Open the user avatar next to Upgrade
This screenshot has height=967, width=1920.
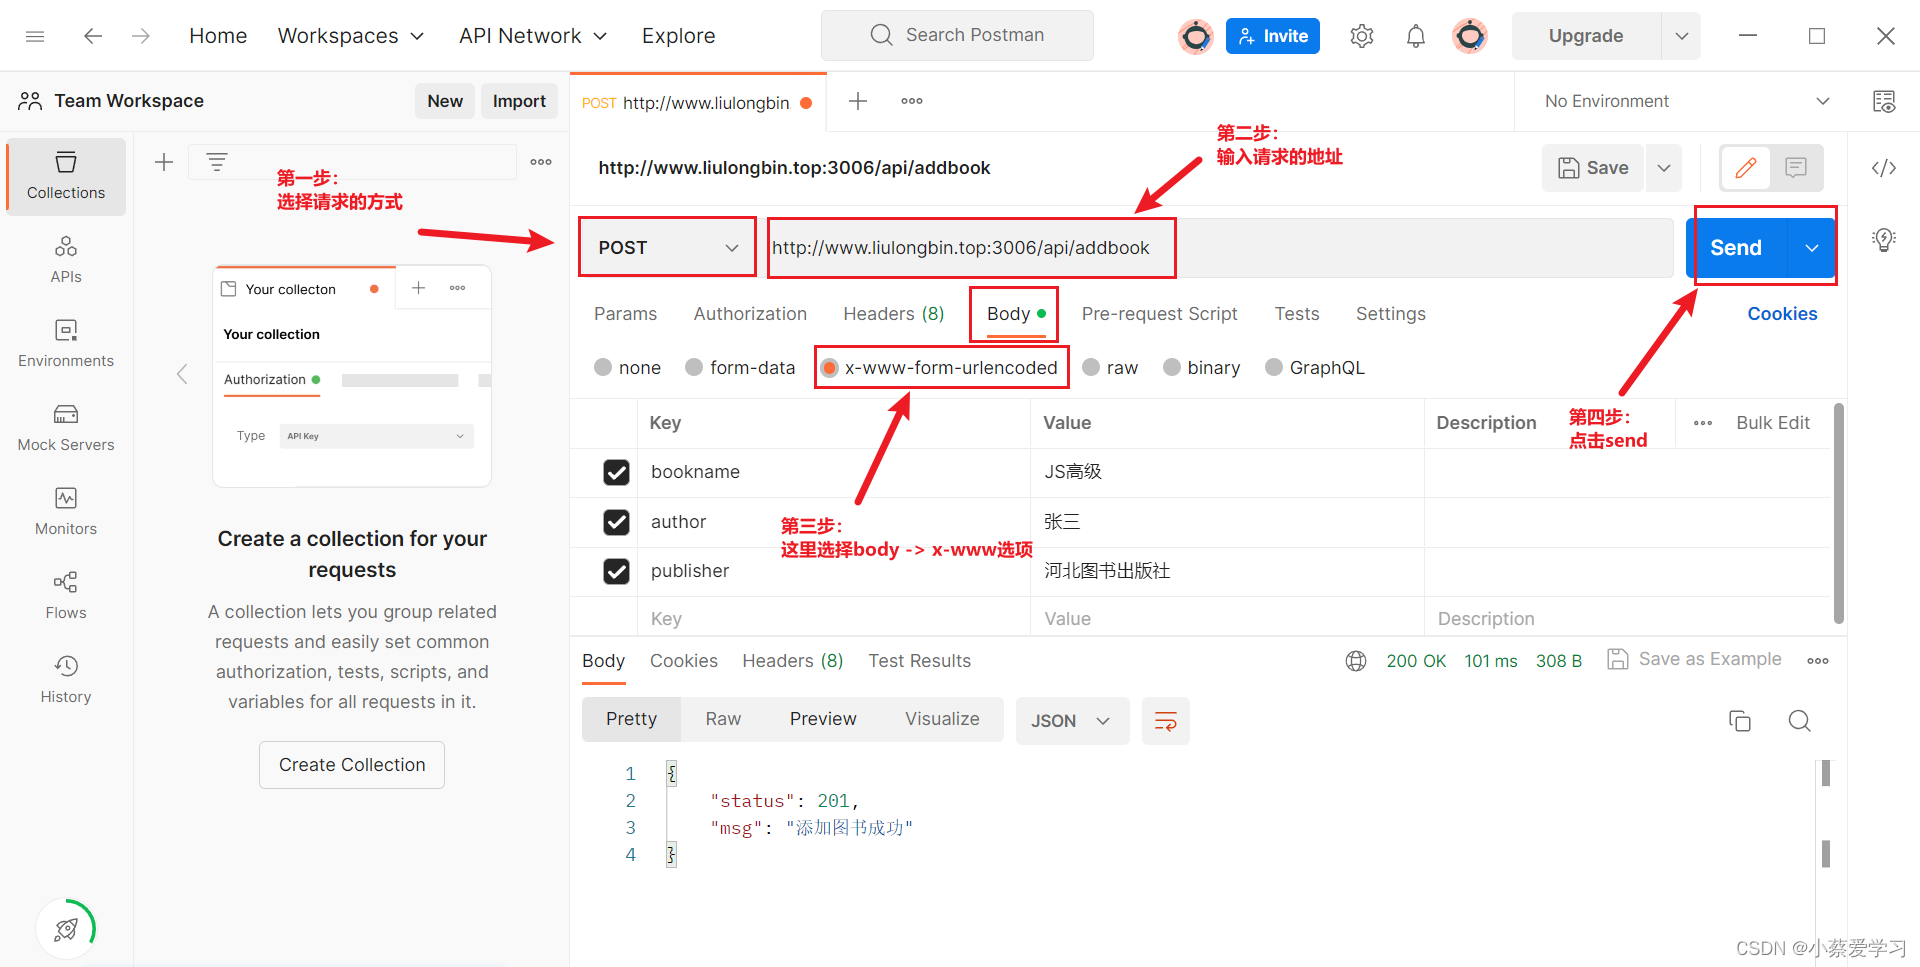point(1470,36)
